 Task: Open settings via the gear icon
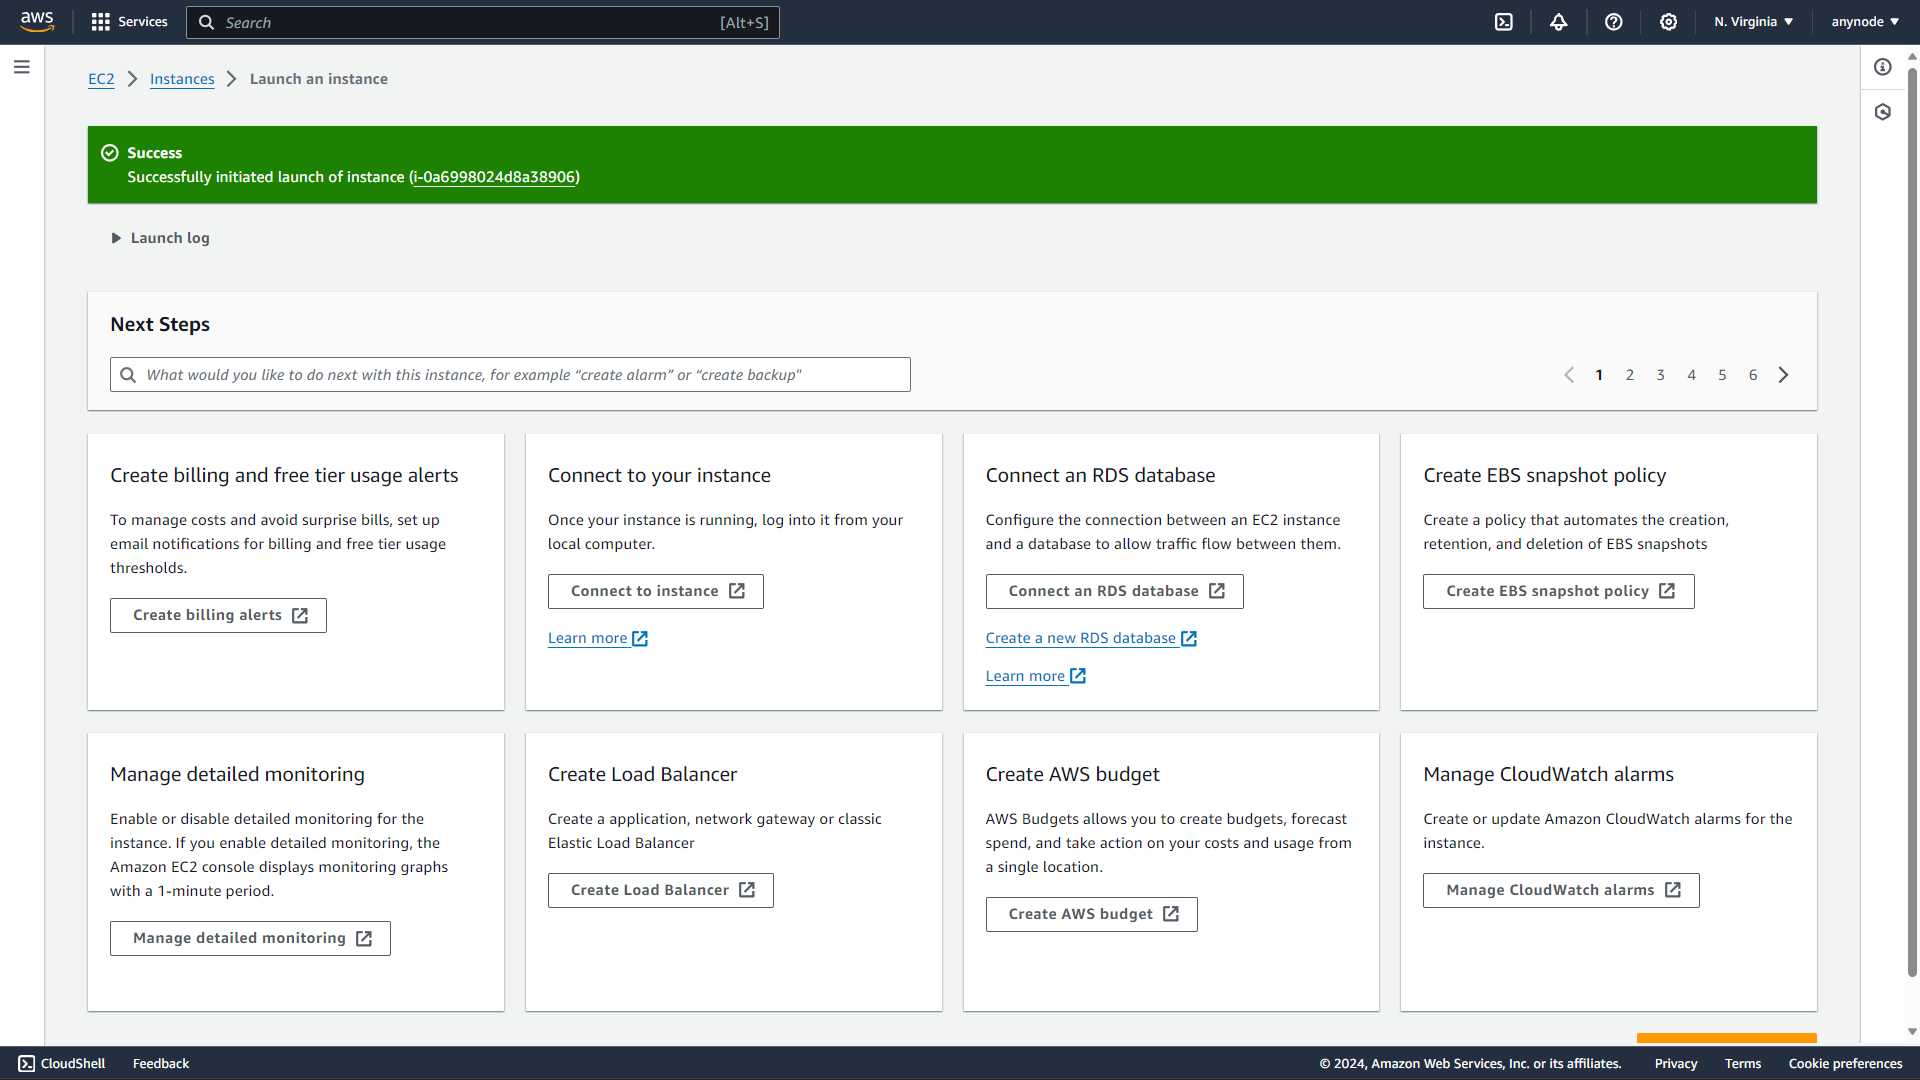click(1667, 22)
